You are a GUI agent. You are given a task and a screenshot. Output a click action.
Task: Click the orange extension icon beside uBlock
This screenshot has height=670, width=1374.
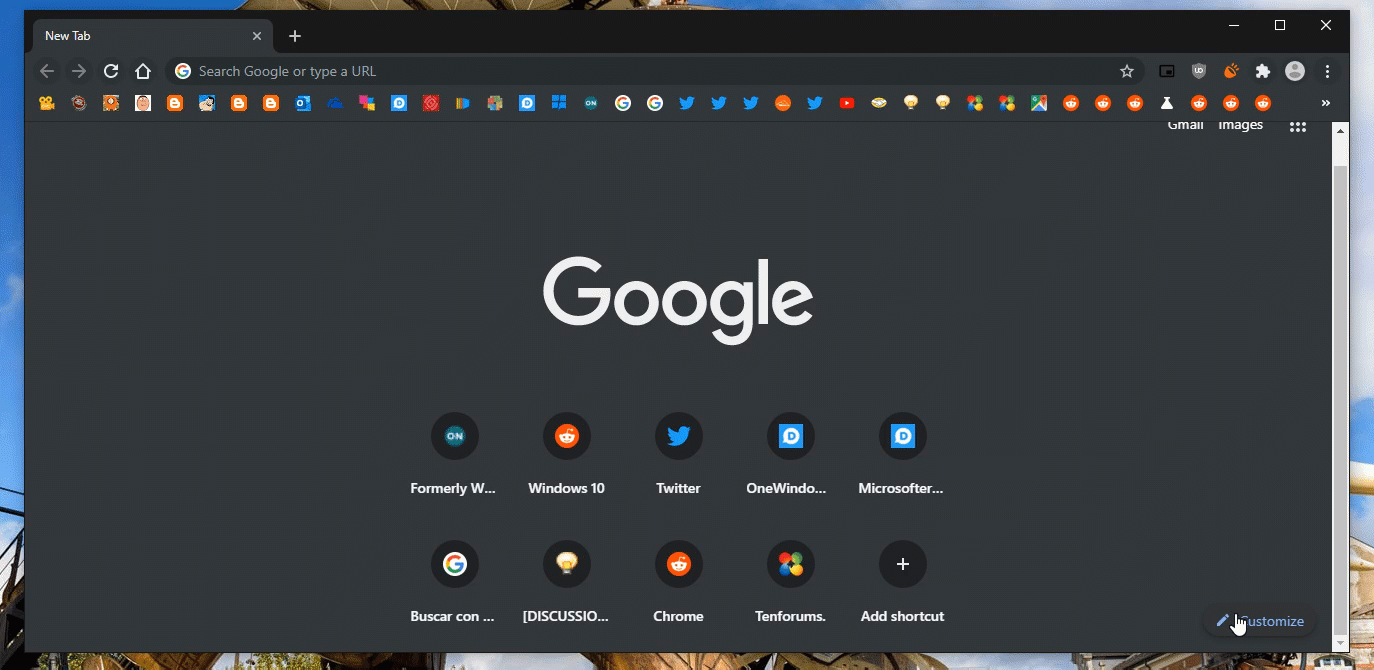tap(1231, 71)
